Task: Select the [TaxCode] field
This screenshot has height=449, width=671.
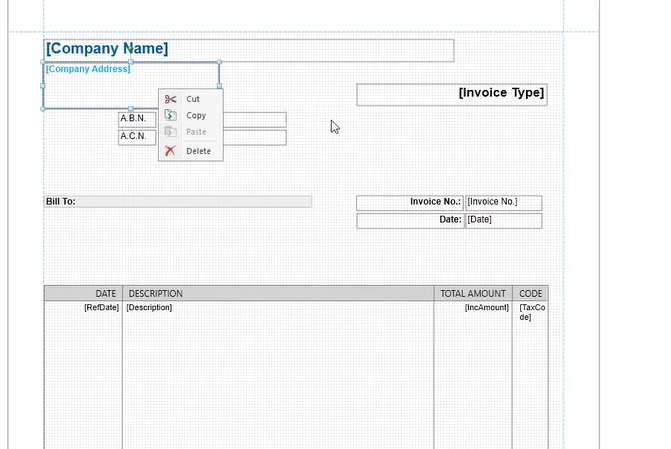Action: click(531, 312)
